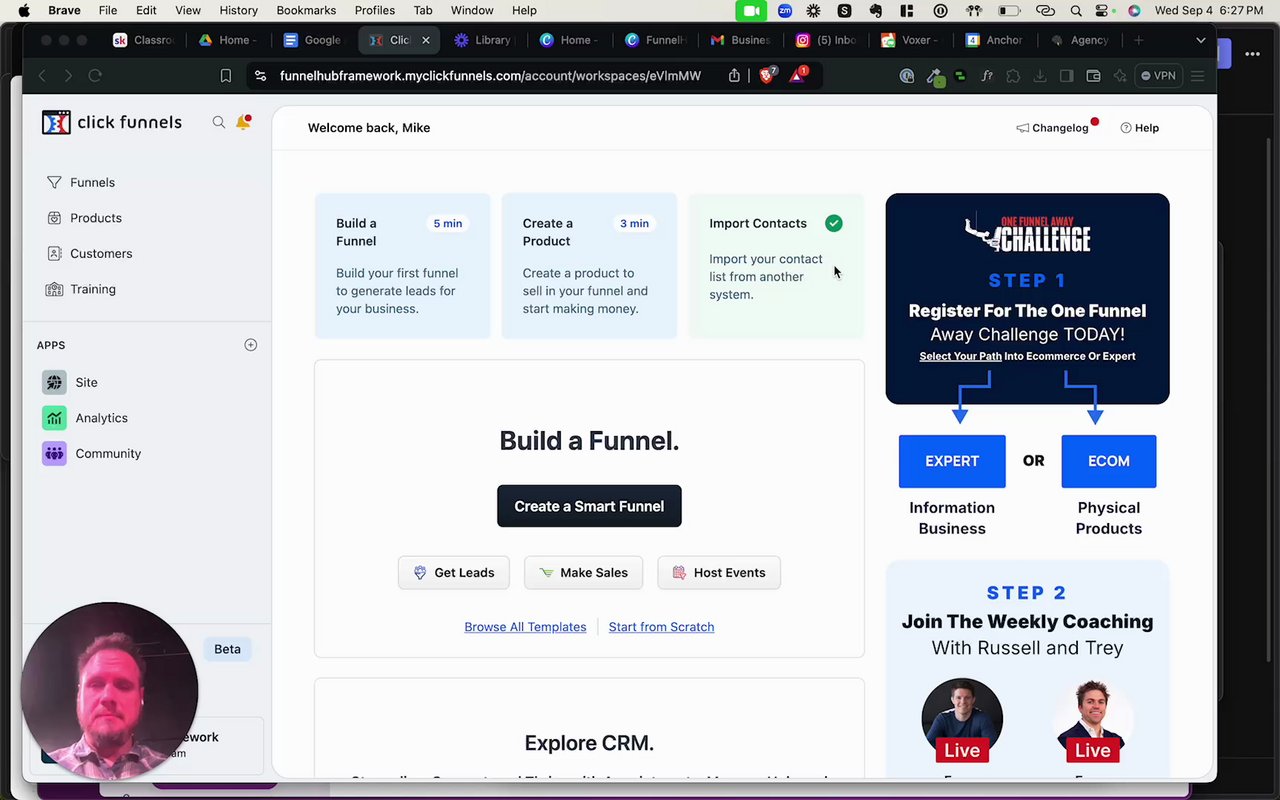Switch to the Library tab
This screenshot has width=1280, height=800.
point(484,40)
